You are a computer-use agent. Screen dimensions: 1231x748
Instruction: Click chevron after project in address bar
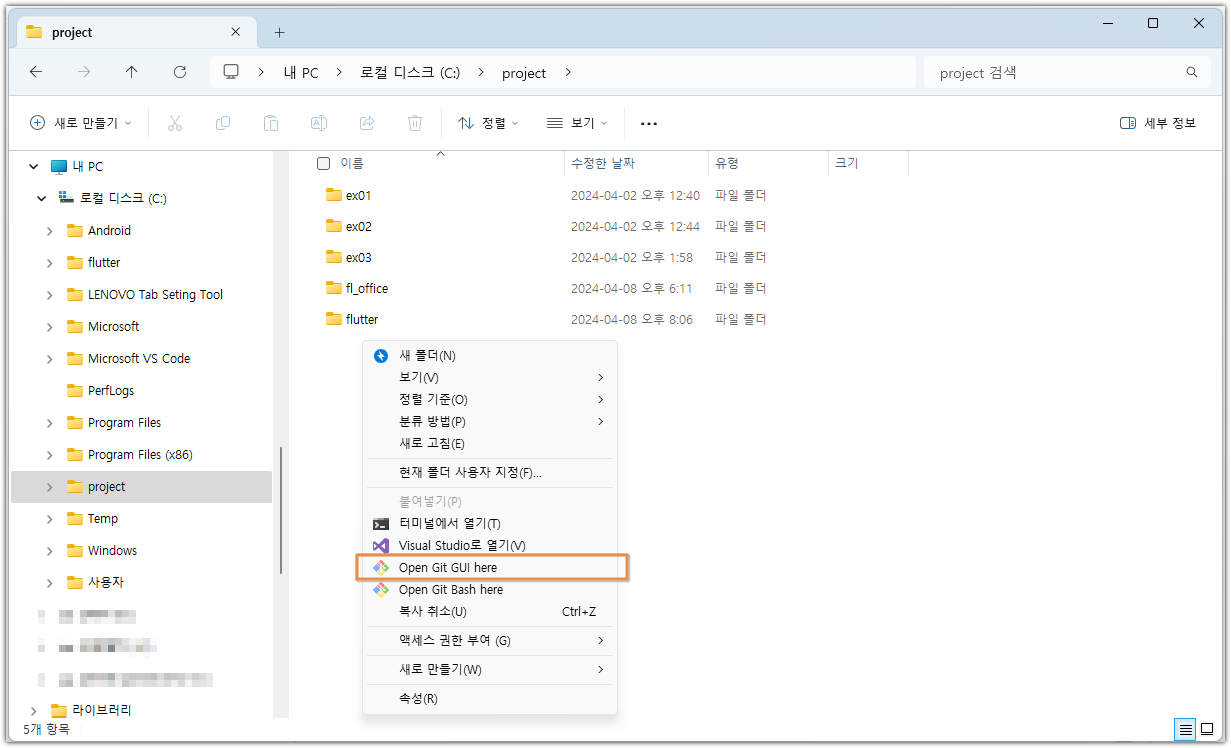(x=569, y=72)
